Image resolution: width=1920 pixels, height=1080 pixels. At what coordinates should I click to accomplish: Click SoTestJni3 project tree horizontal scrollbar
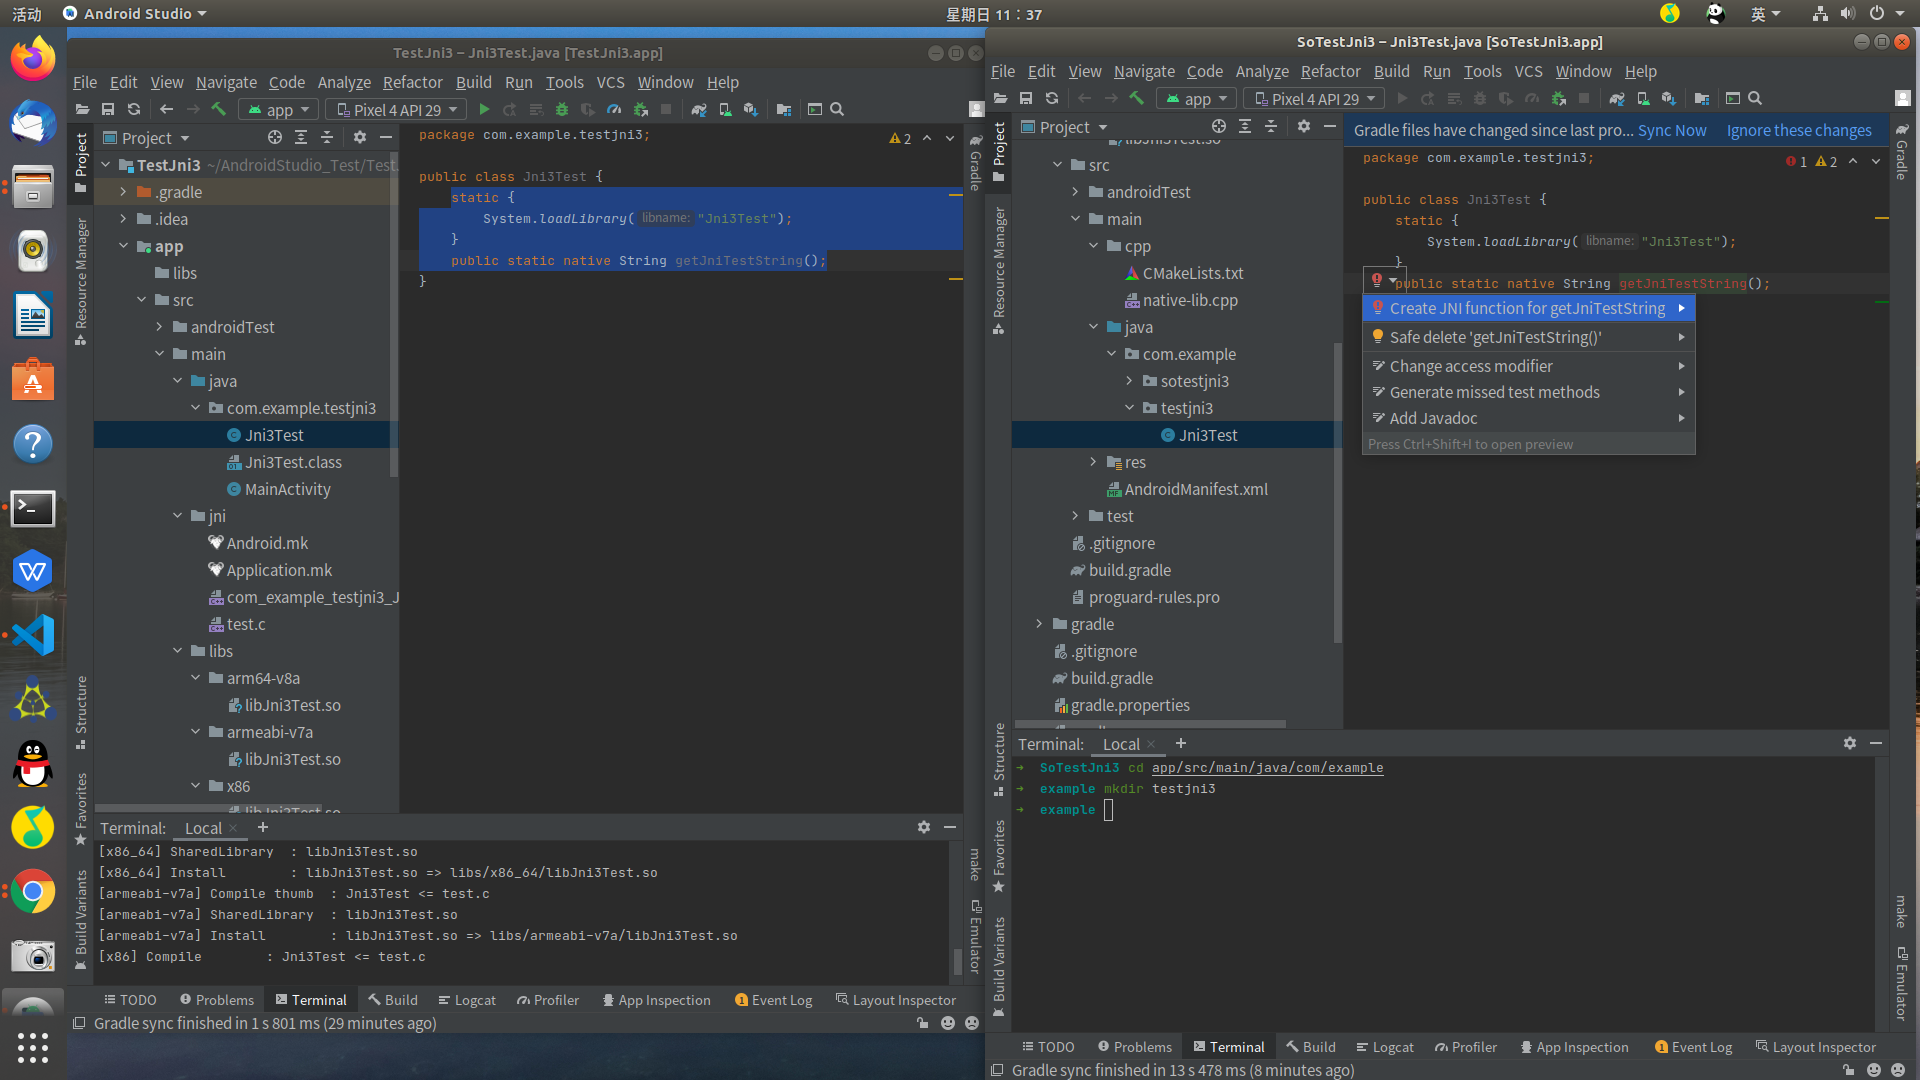(x=1150, y=724)
